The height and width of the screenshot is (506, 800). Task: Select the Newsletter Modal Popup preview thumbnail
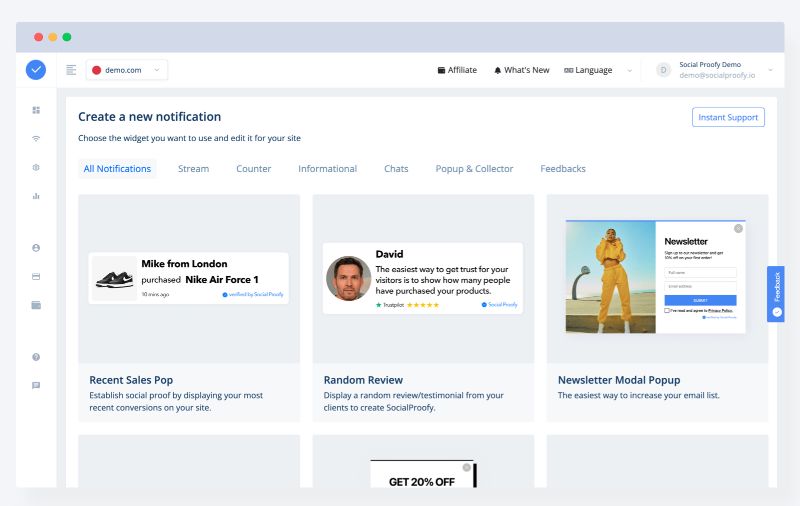click(x=658, y=279)
